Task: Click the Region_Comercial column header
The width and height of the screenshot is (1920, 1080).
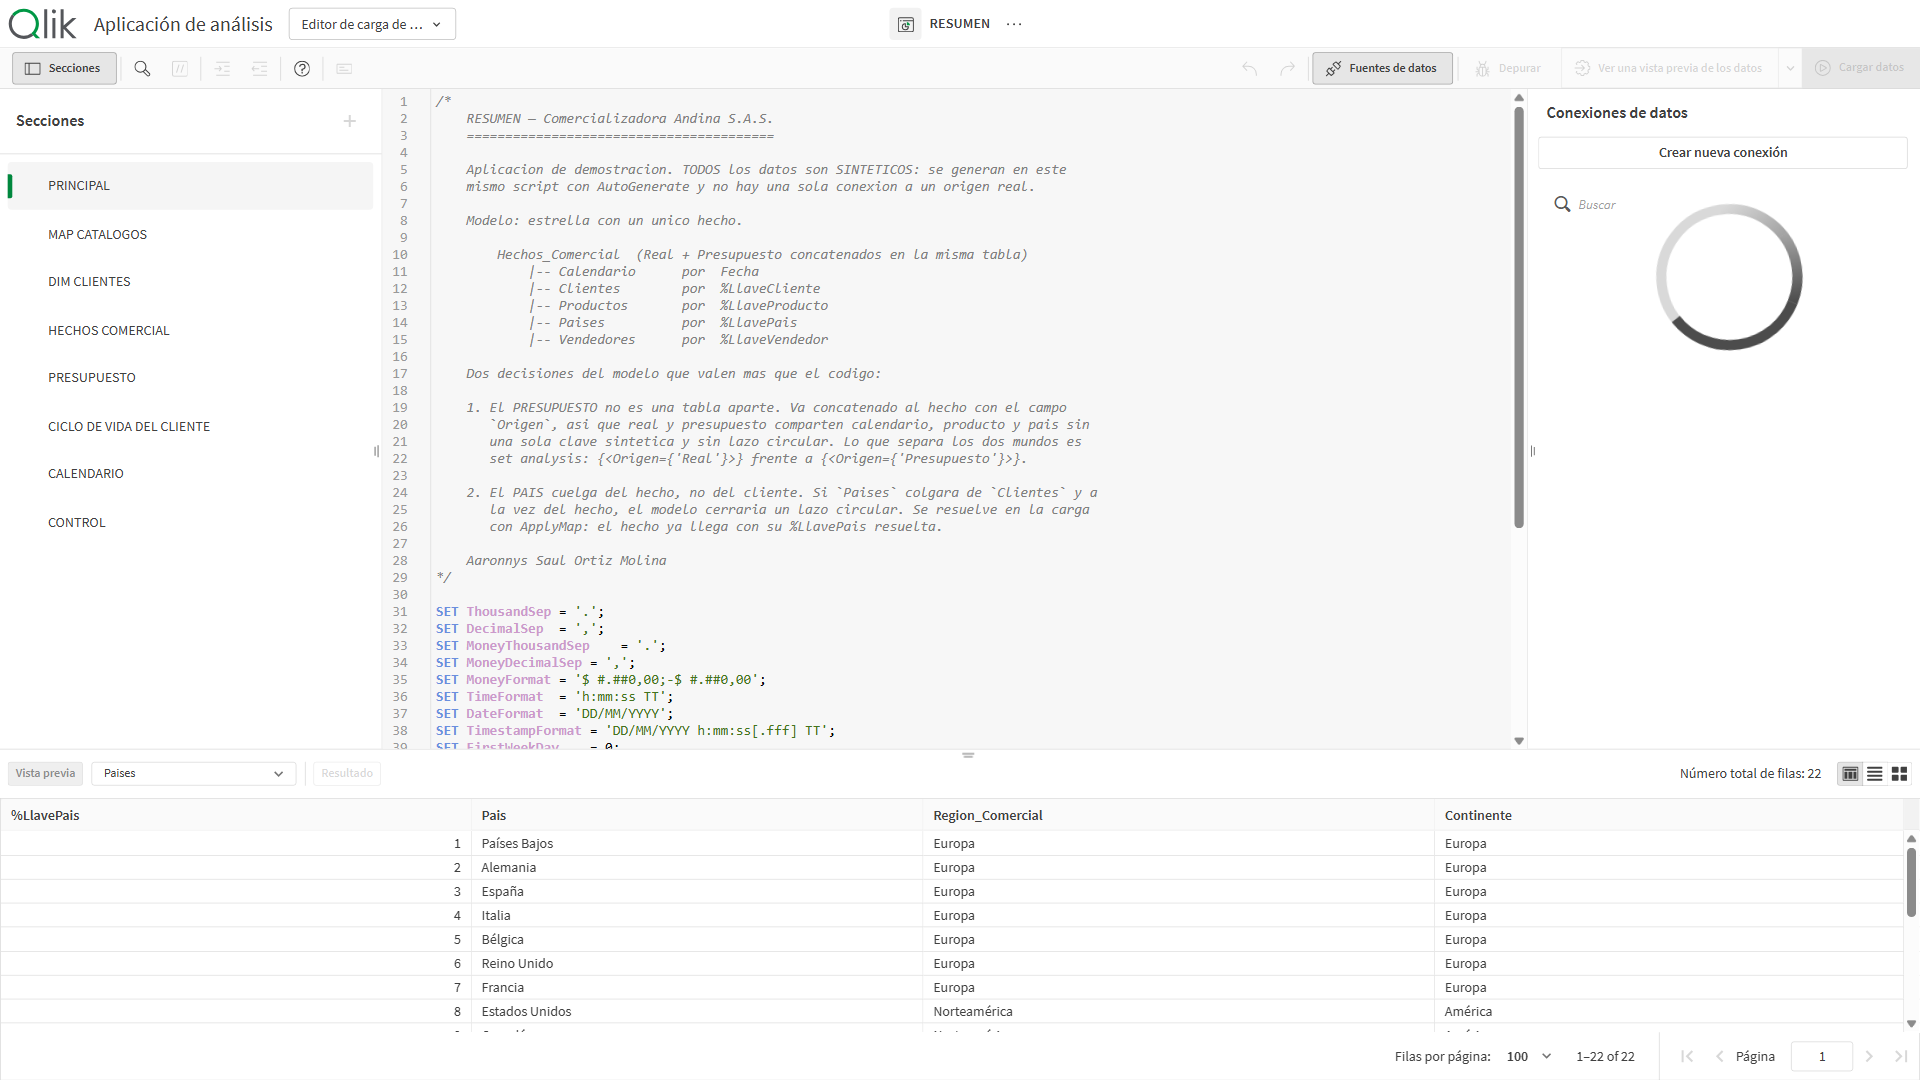Action: pos(1178,815)
